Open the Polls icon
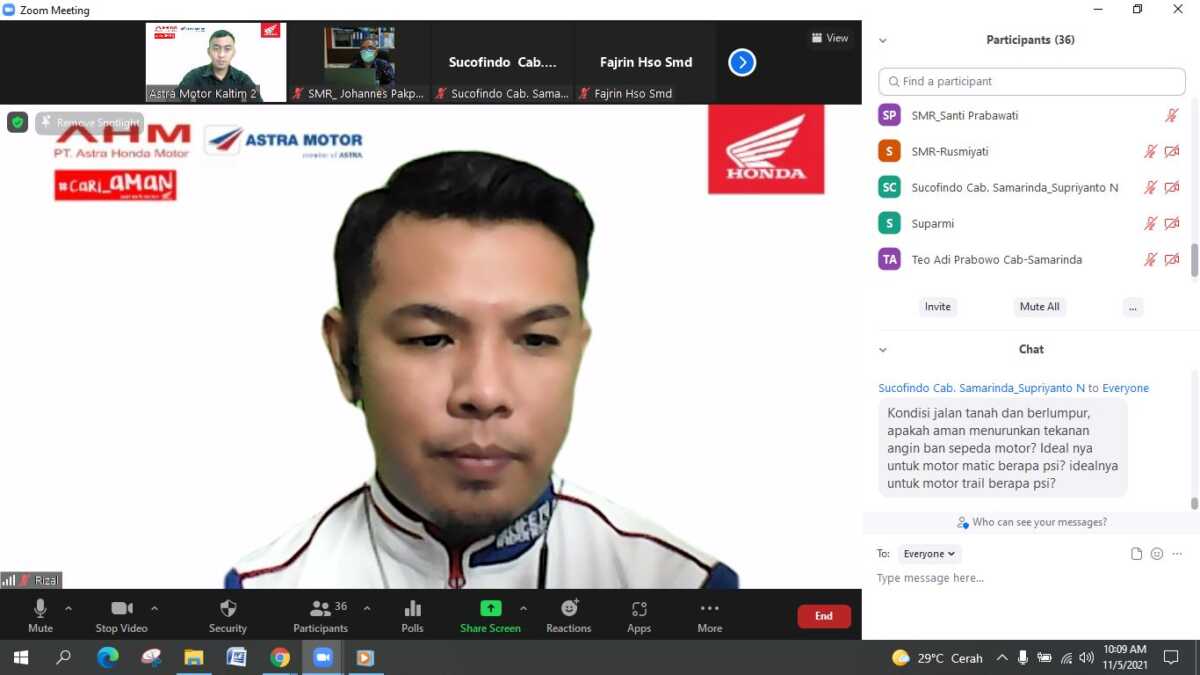This screenshot has width=1200, height=675. click(x=412, y=610)
